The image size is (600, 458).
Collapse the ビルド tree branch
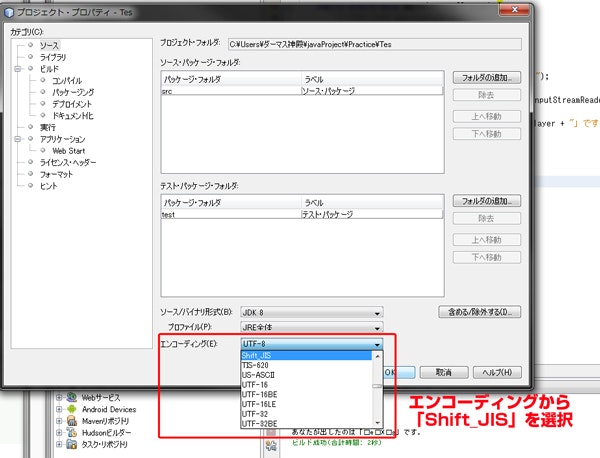pos(17,69)
